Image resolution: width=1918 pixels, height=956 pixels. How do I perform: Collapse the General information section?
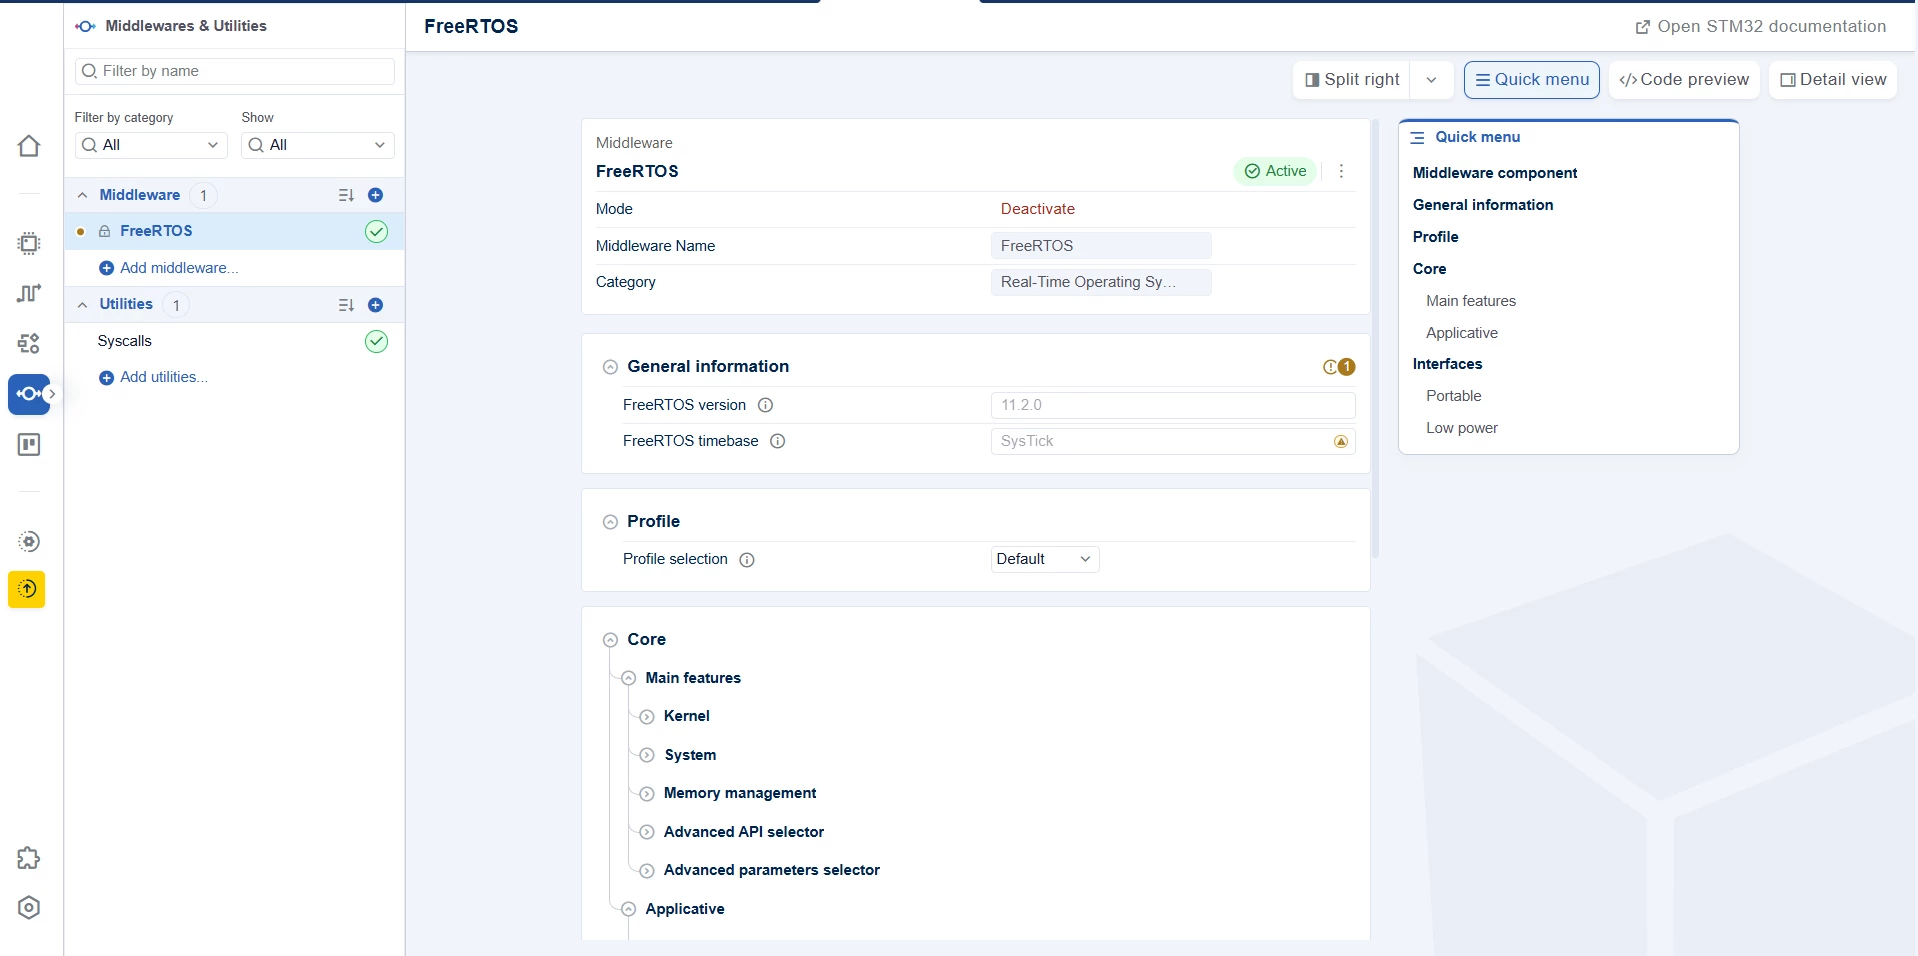[610, 367]
